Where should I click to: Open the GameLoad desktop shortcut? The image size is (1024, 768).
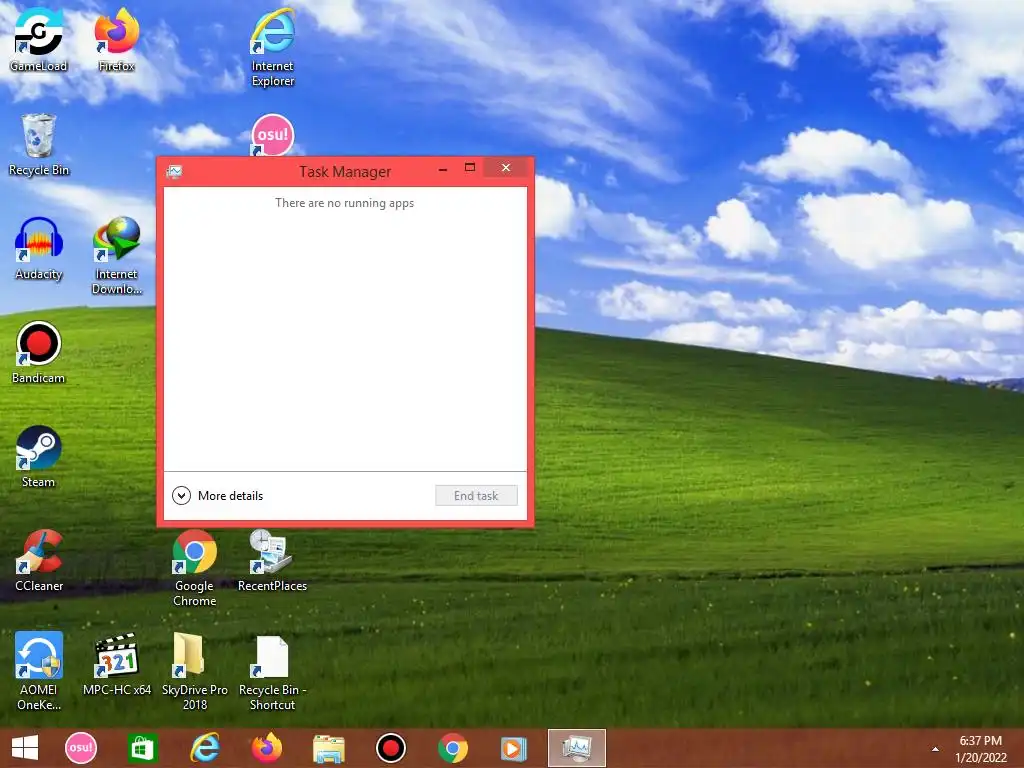click(x=39, y=39)
